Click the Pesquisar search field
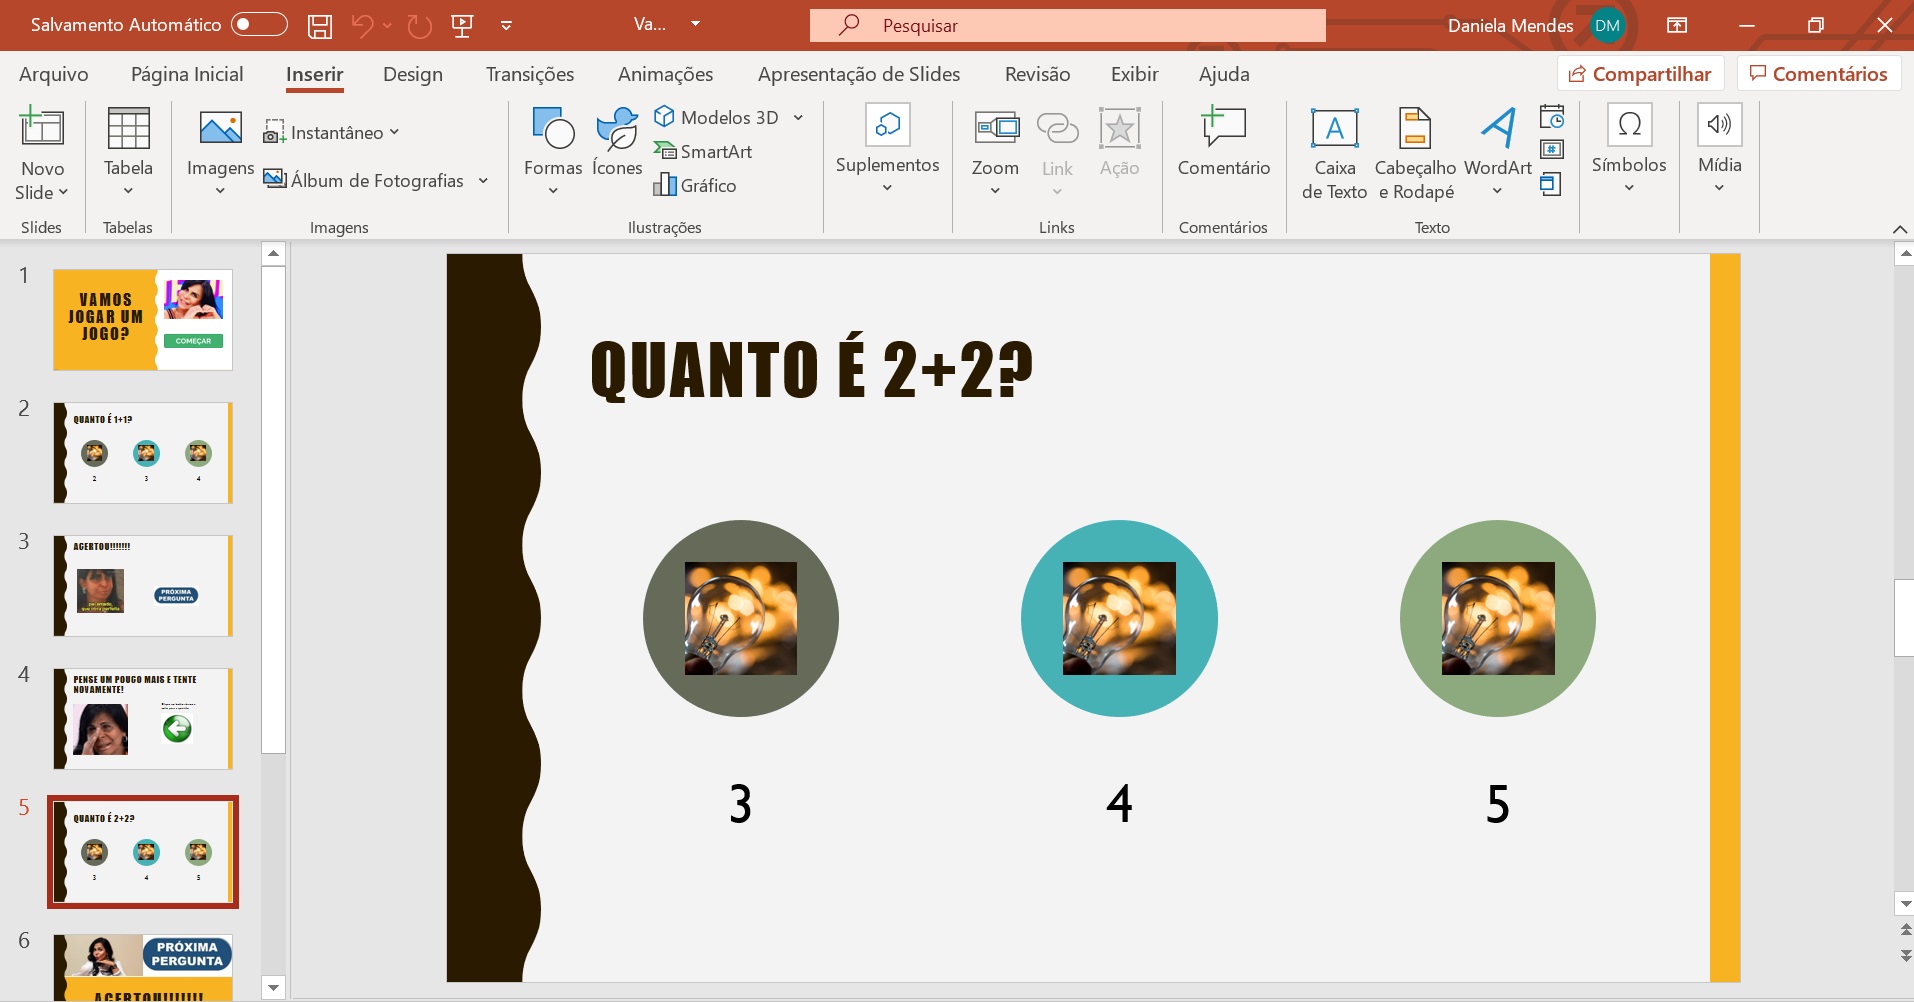 (1067, 26)
